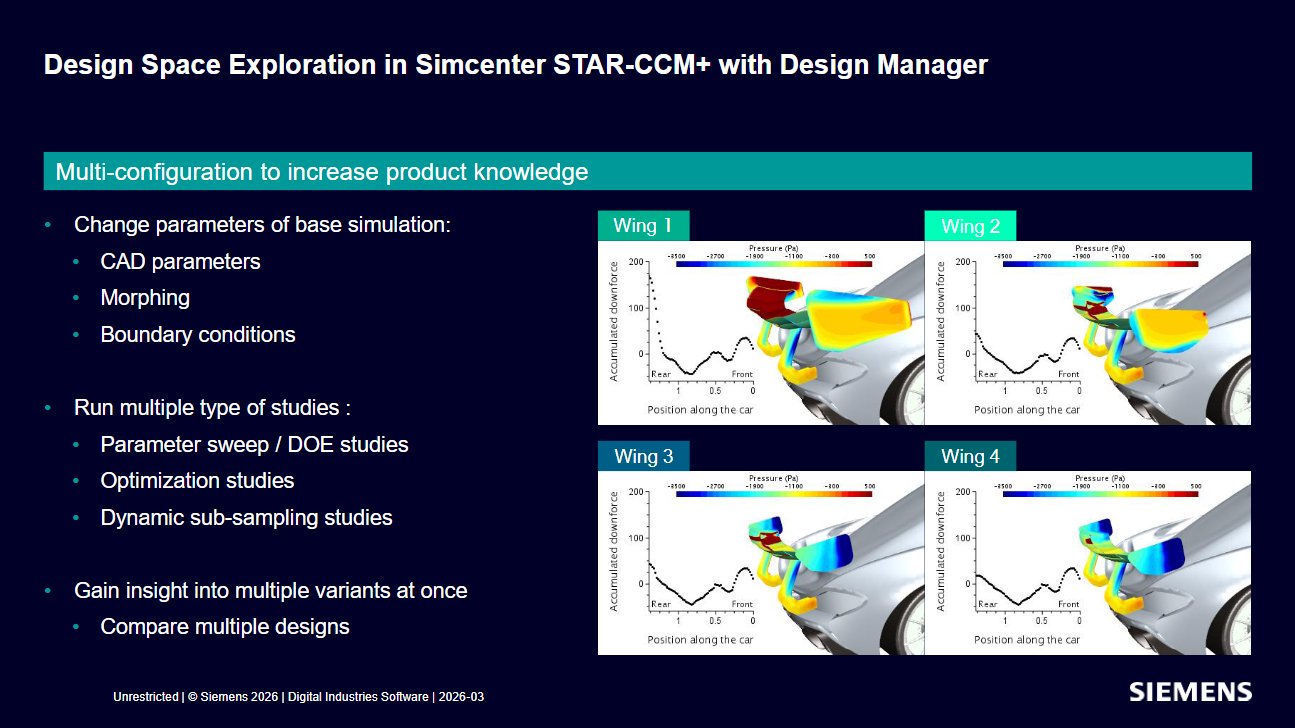Select the 'Multi-configuration to increase product knowledge' banner
The height and width of the screenshot is (728, 1295).
648,171
